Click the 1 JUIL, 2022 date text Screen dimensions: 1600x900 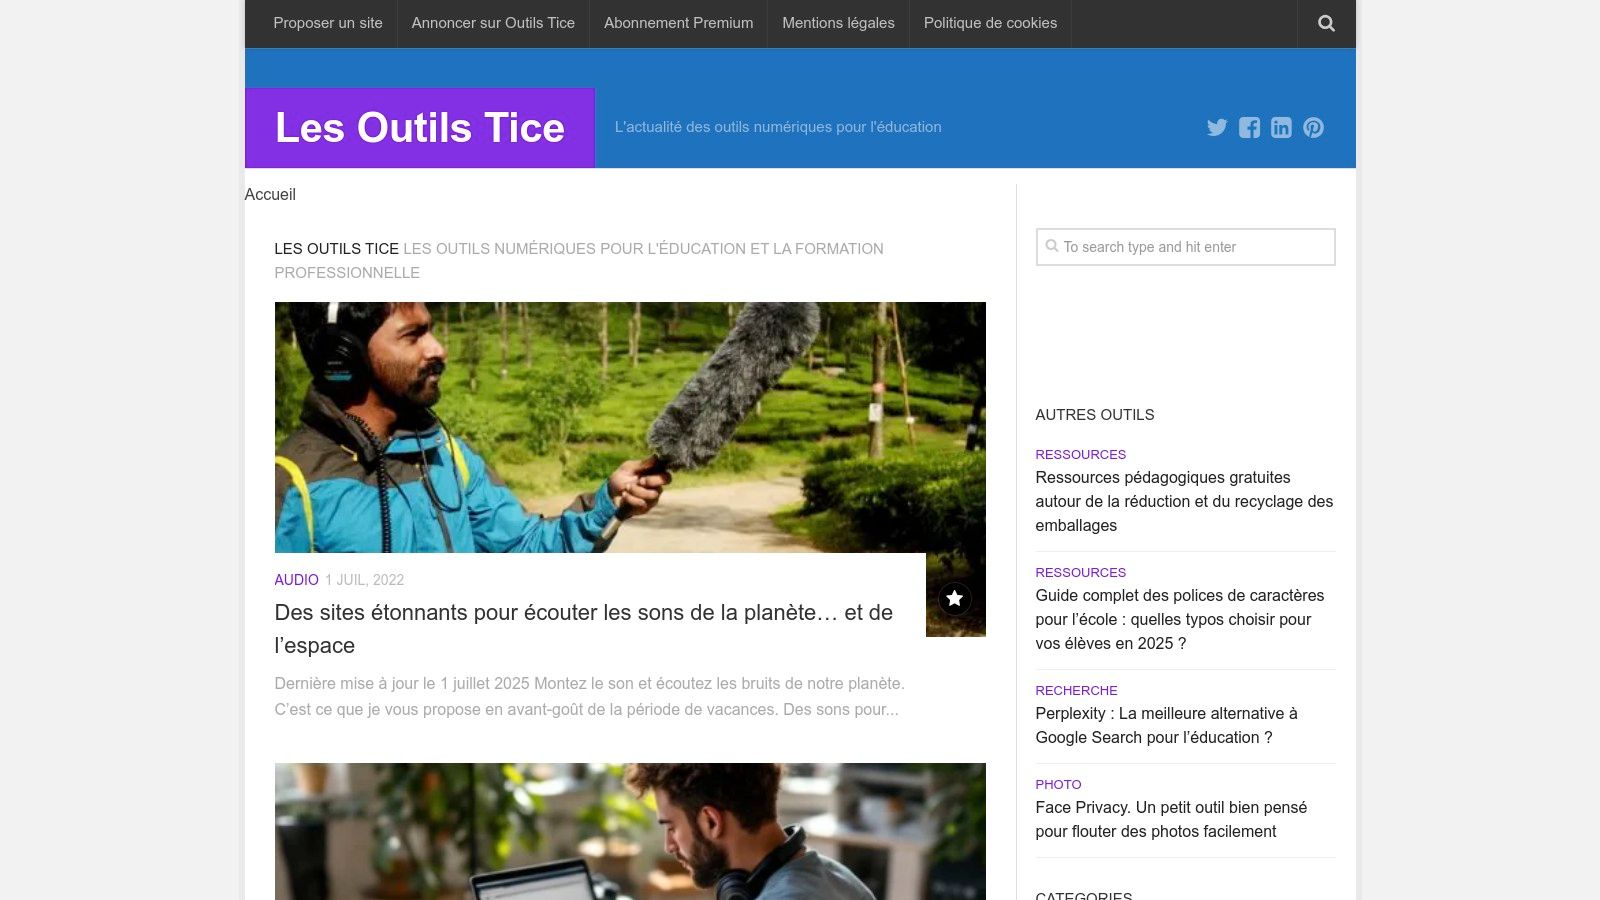coord(364,580)
